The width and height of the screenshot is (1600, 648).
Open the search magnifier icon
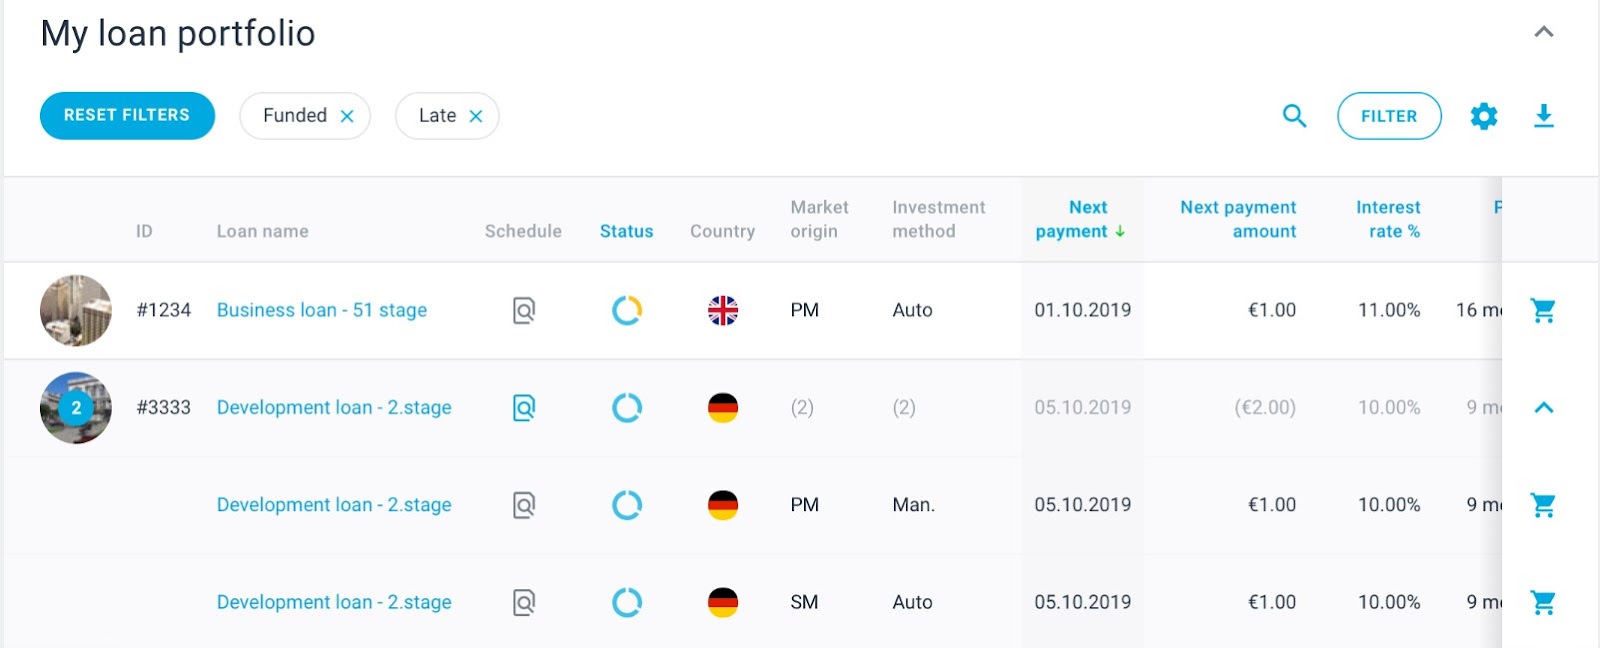coord(1294,116)
